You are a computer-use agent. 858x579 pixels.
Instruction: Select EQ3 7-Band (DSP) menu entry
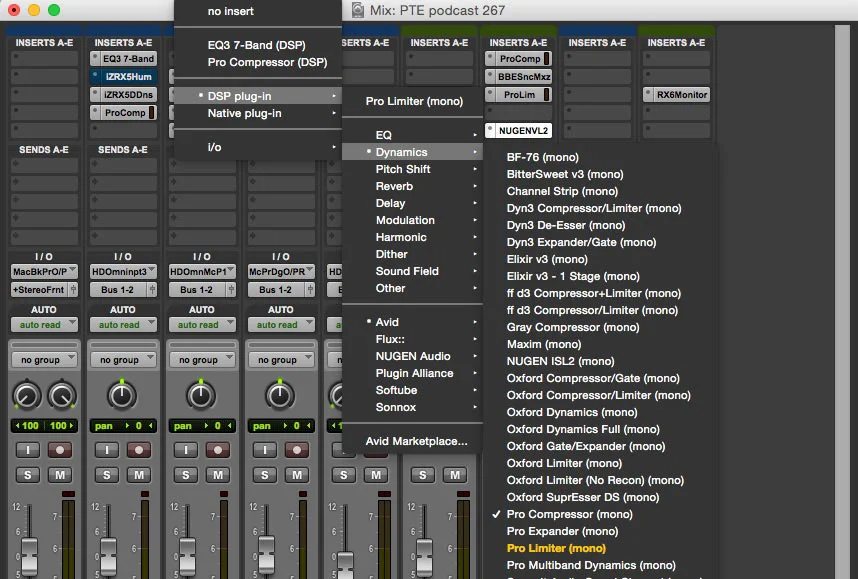(x=258, y=45)
